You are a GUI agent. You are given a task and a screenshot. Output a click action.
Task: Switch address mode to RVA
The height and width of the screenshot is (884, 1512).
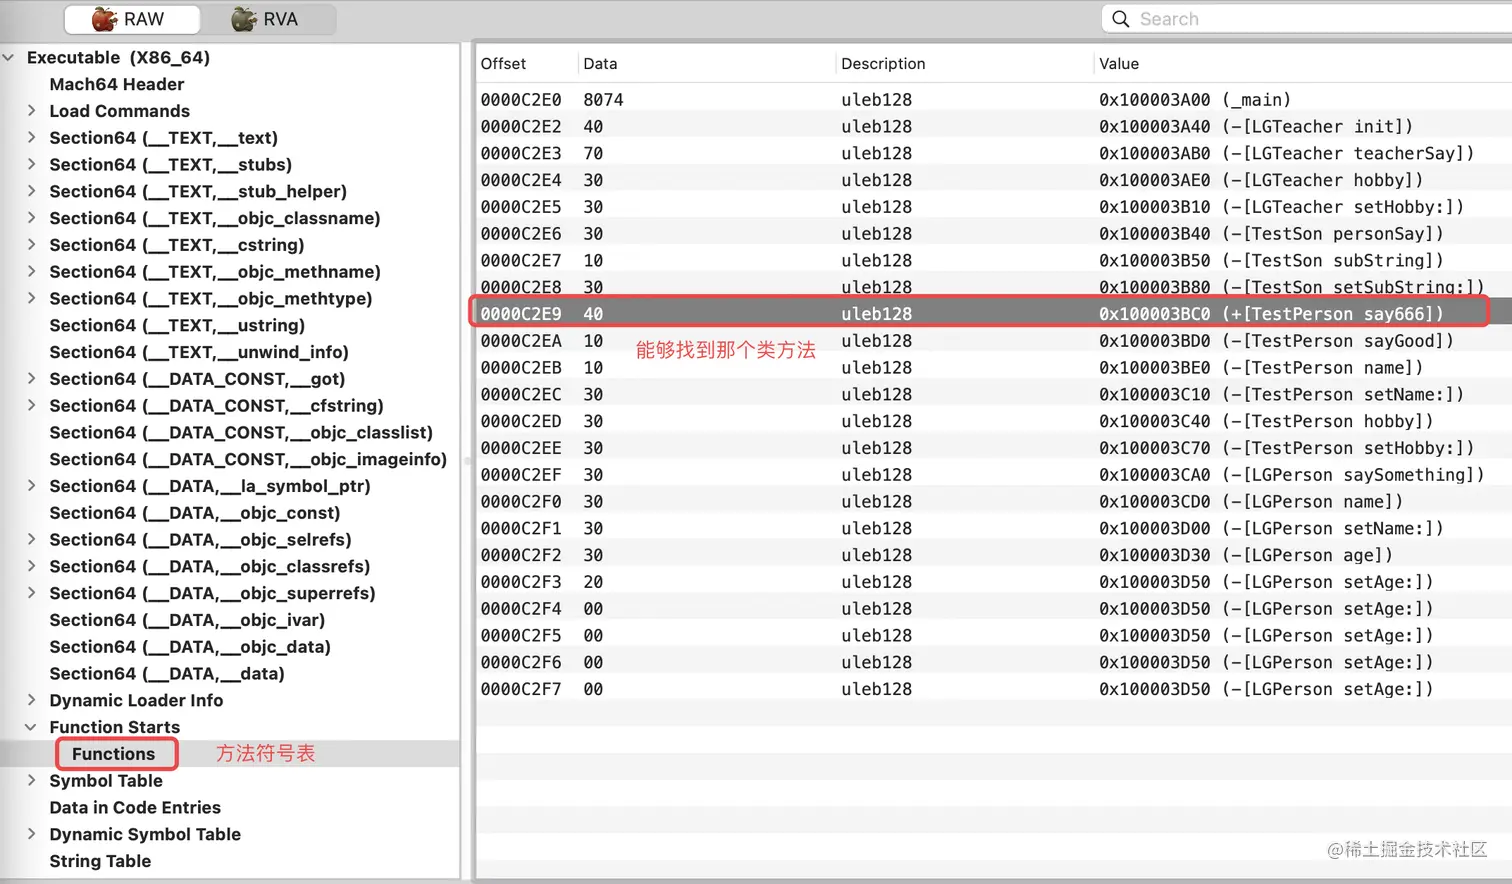[x=268, y=19]
